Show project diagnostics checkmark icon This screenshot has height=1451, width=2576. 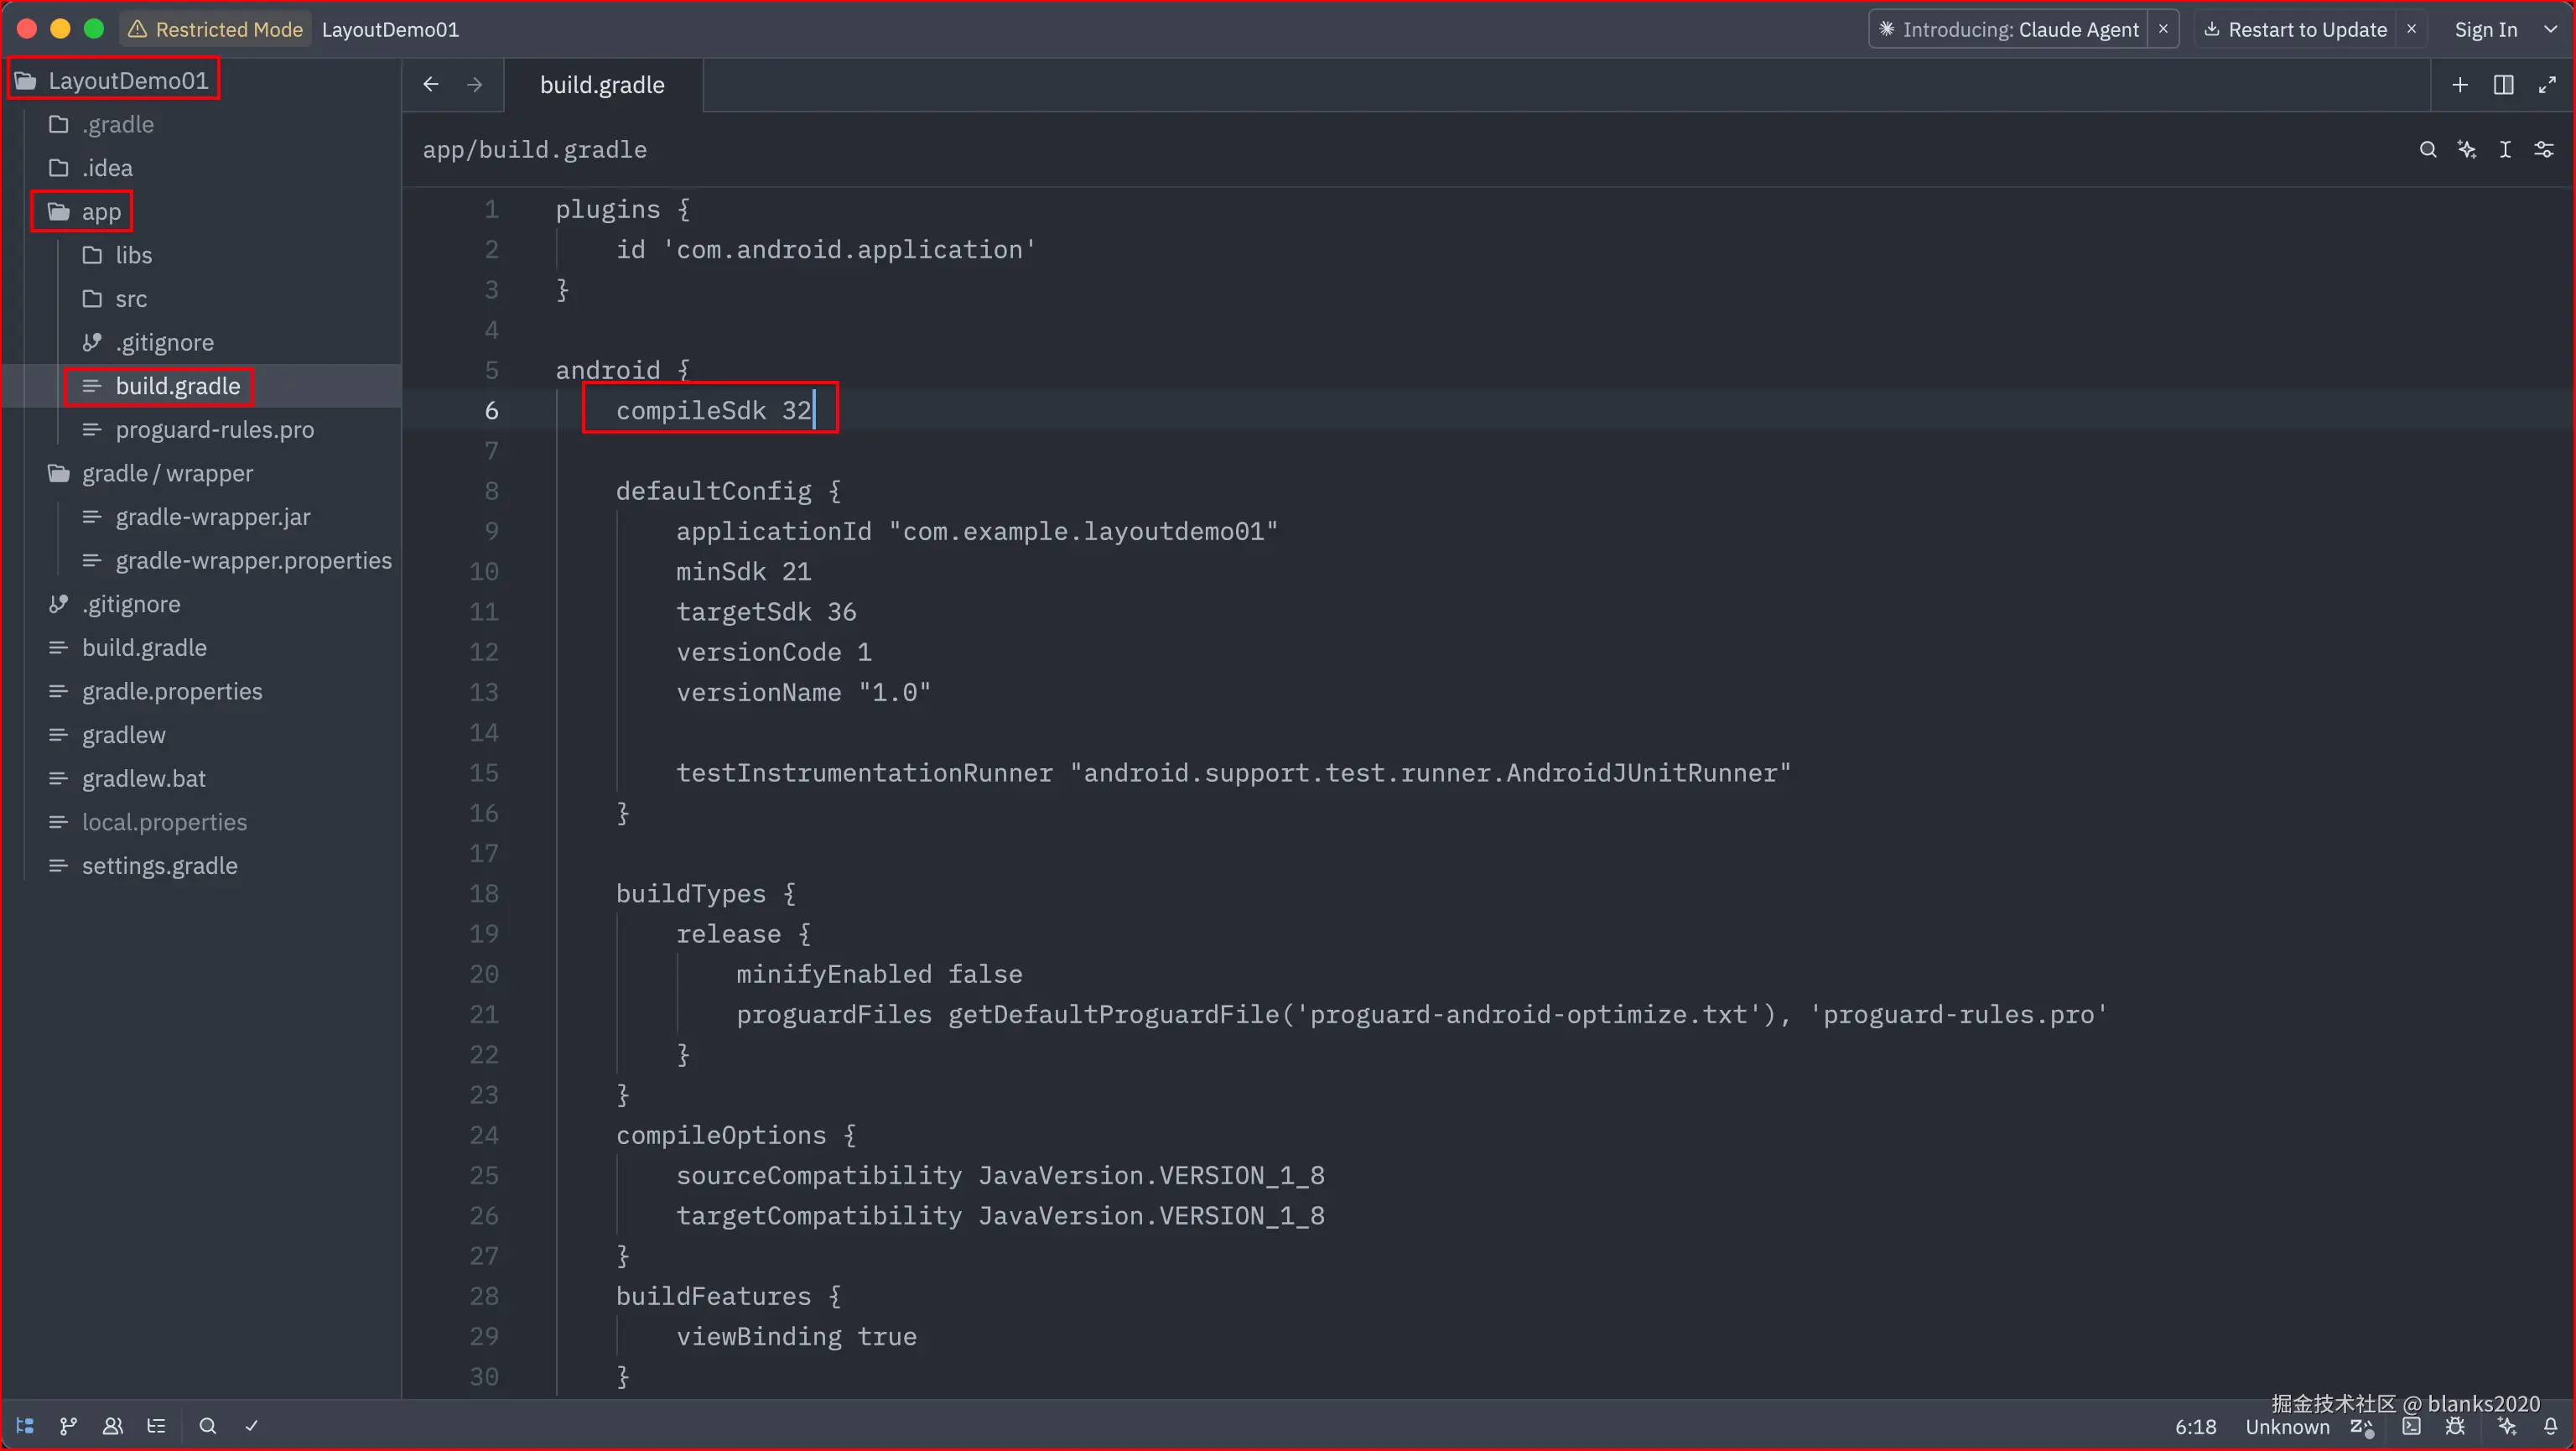pos(251,1426)
